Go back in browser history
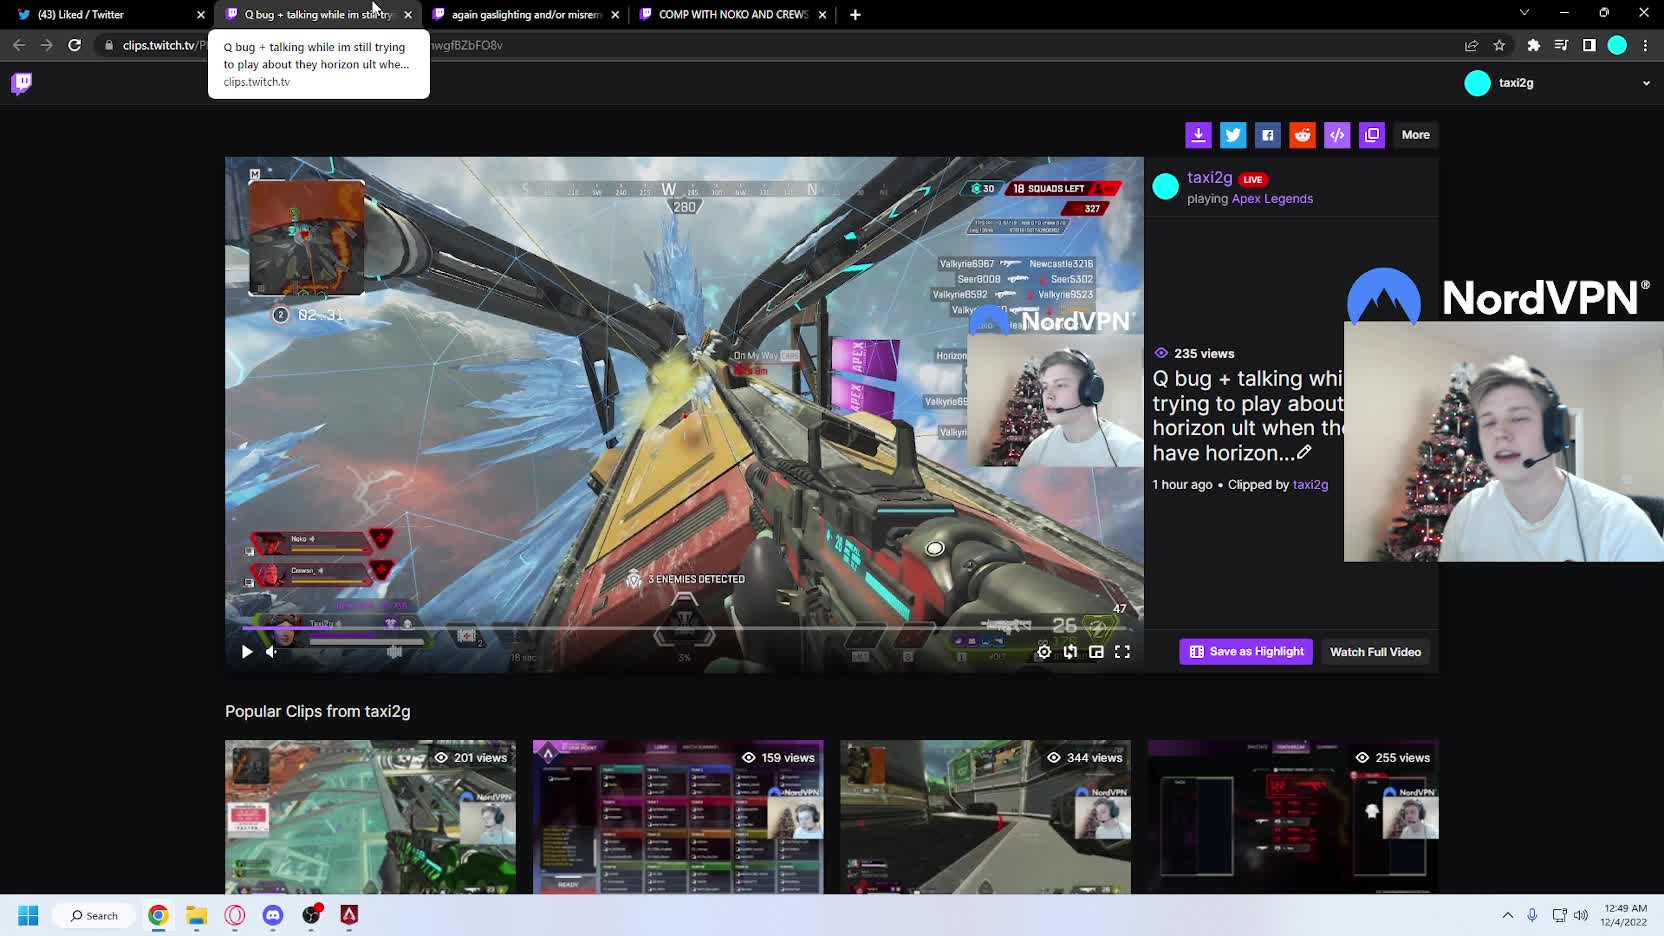The width and height of the screenshot is (1664, 936). pos(19,45)
